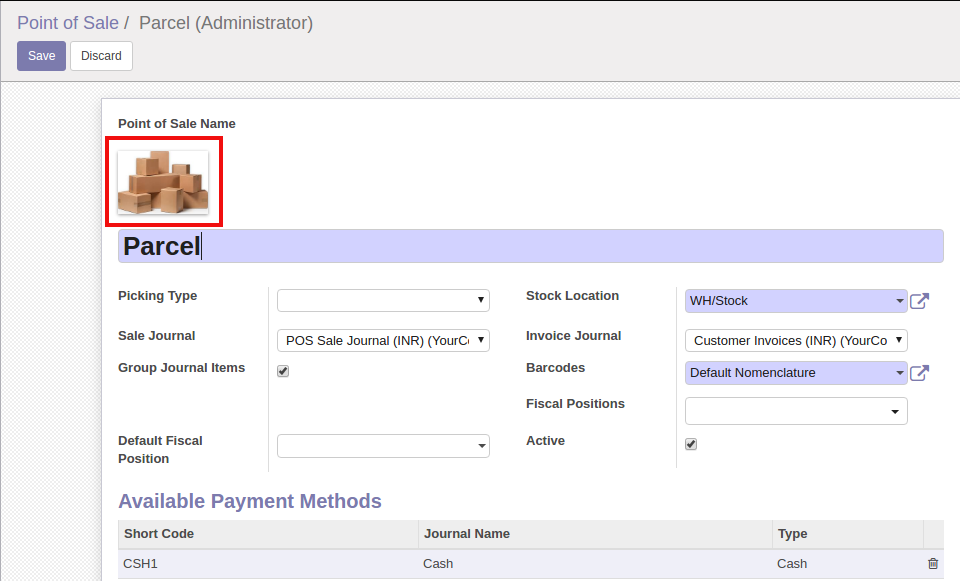This screenshot has width=960, height=581.
Task: Delete the CSH1 Cash payment row
Action: (932, 563)
